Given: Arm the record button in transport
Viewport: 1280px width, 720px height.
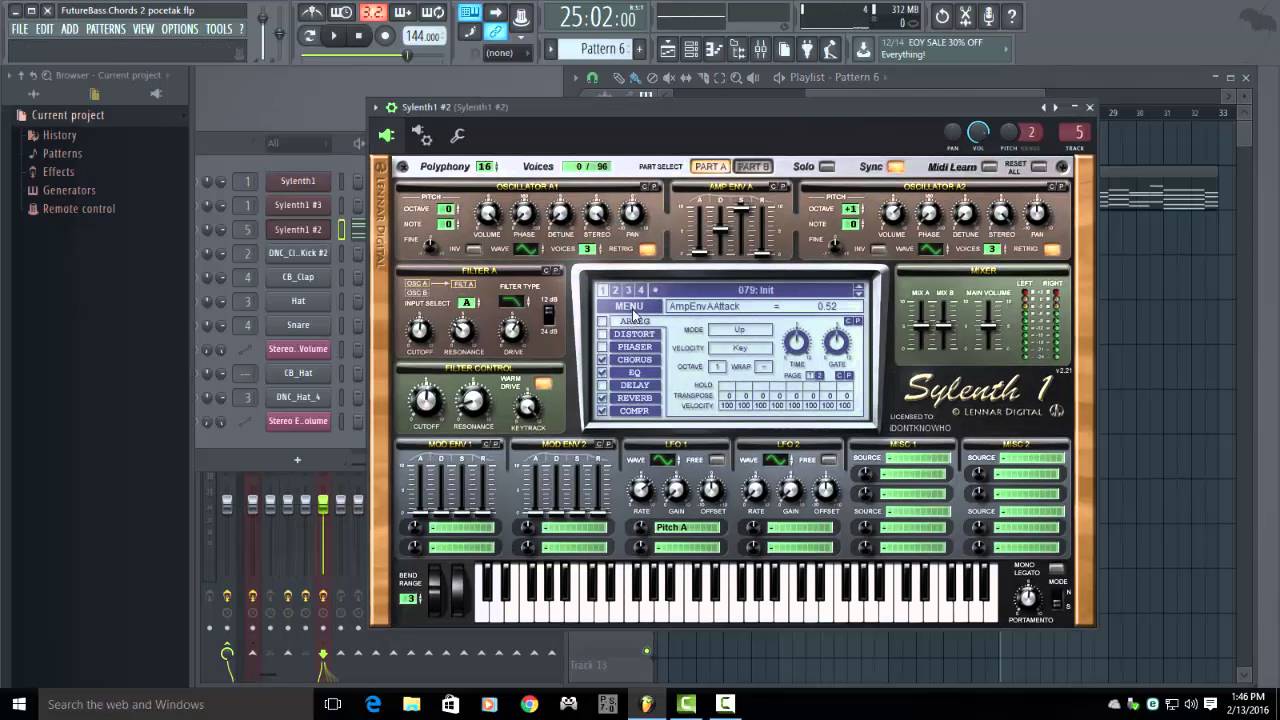Looking at the screenshot, I should [385, 36].
